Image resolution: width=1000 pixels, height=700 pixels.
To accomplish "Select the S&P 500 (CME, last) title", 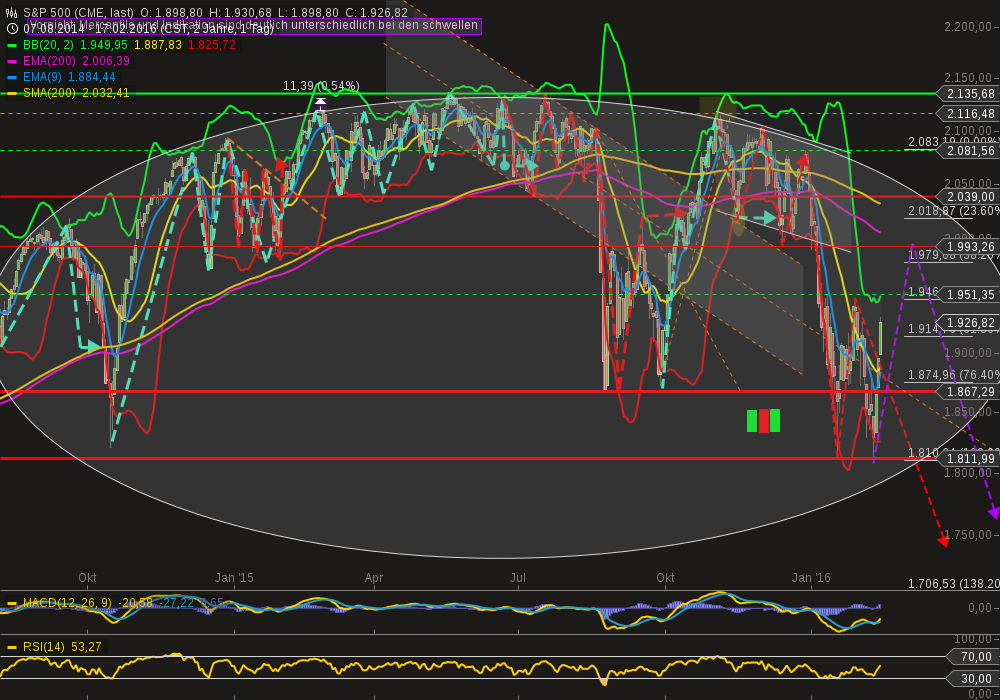I will coord(78,13).
